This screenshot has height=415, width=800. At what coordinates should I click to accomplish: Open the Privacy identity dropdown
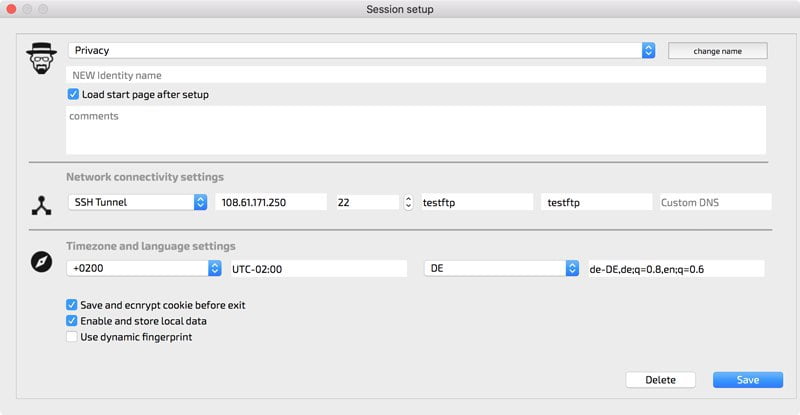pyautogui.click(x=362, y=50)
